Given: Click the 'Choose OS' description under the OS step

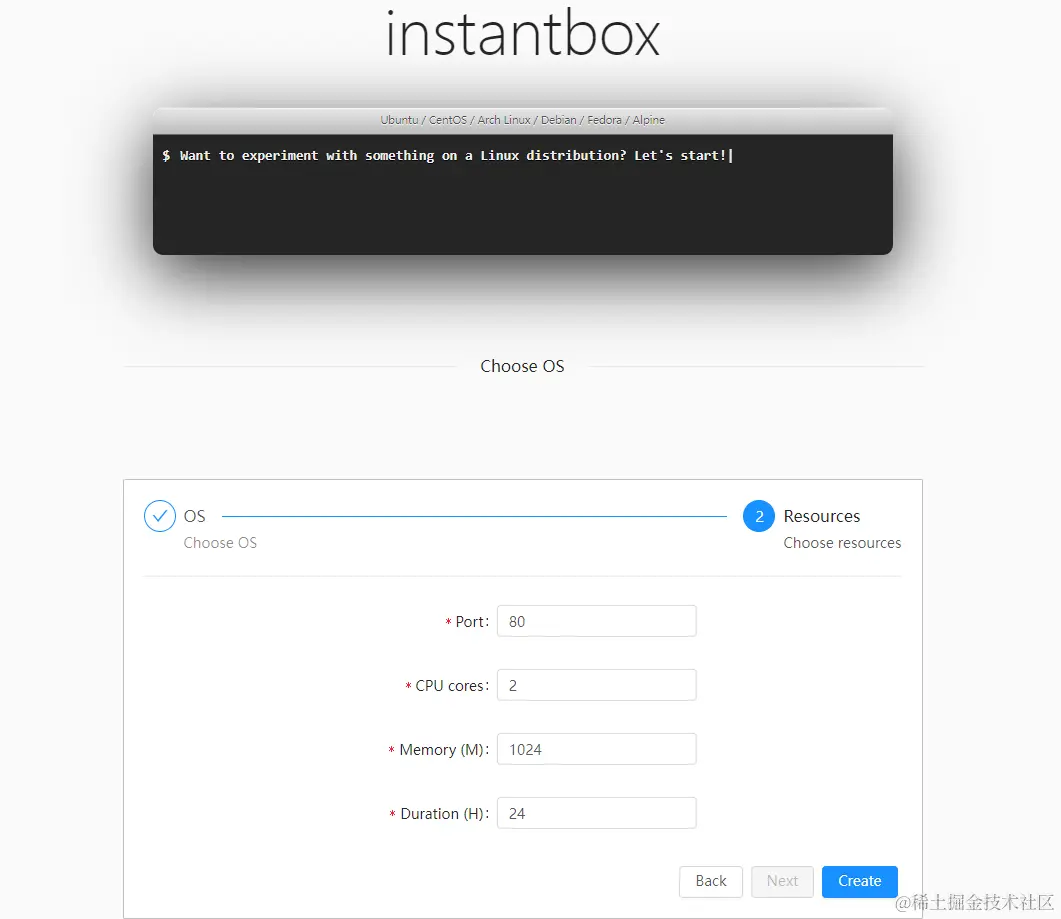Looking at the screenshot, I should pyautogui.click(x=220, y=543).
